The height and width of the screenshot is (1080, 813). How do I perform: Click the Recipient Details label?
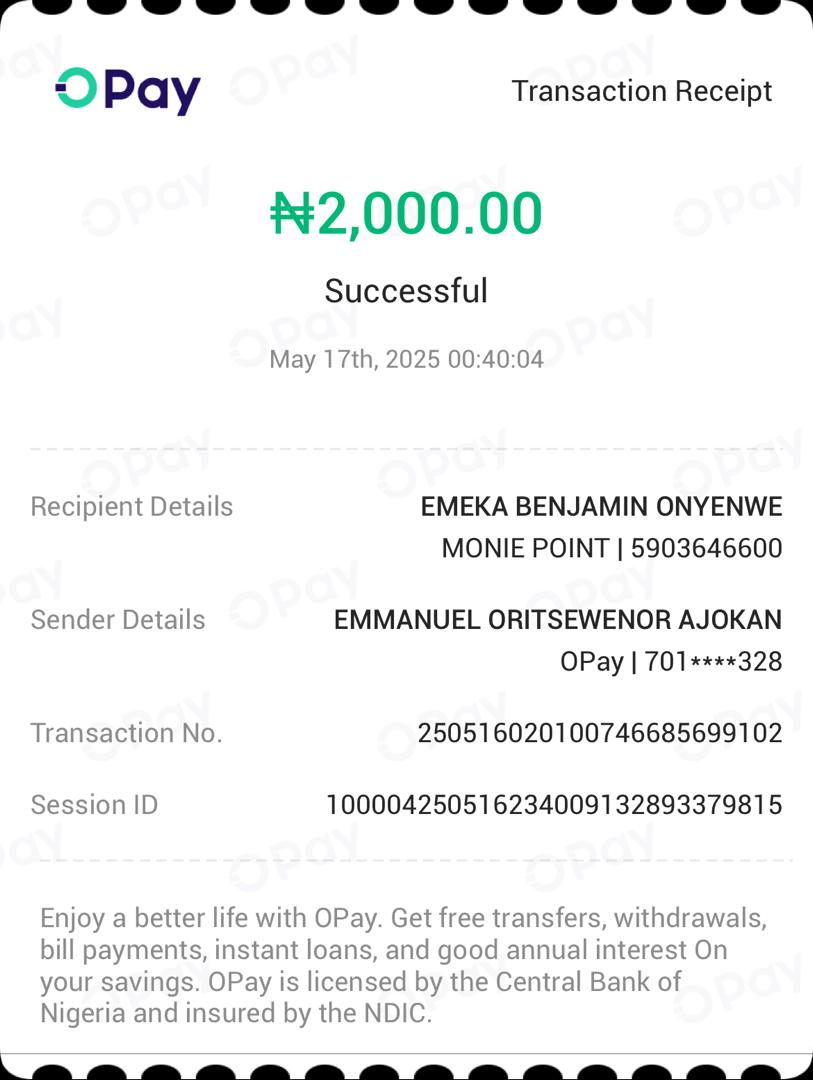(132, 507)
